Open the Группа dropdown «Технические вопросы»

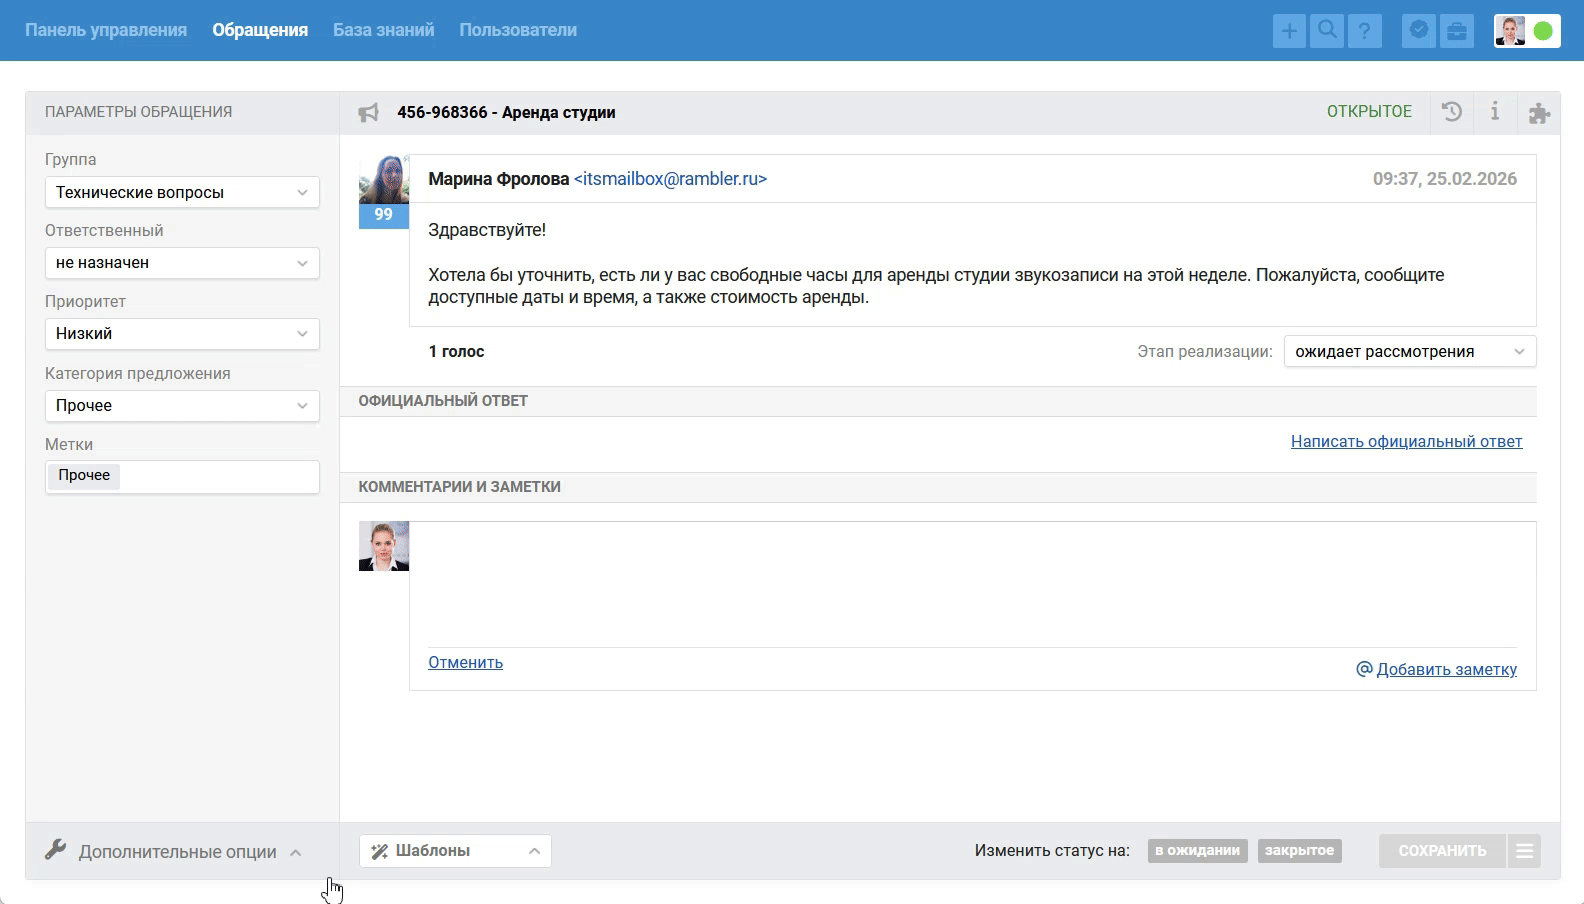point(182,193)
